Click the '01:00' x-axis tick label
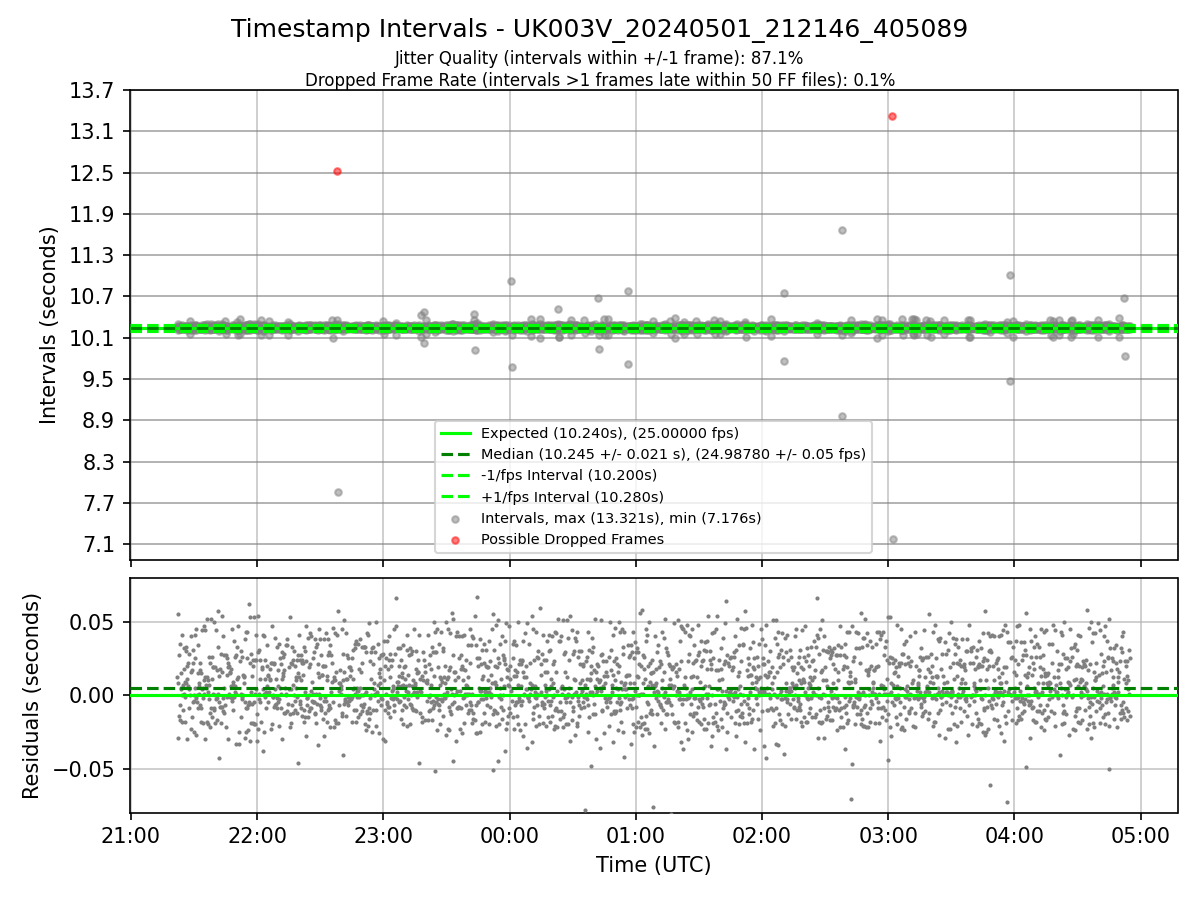The width and height of the screenshot is (1200, 900). pos(636,834)
